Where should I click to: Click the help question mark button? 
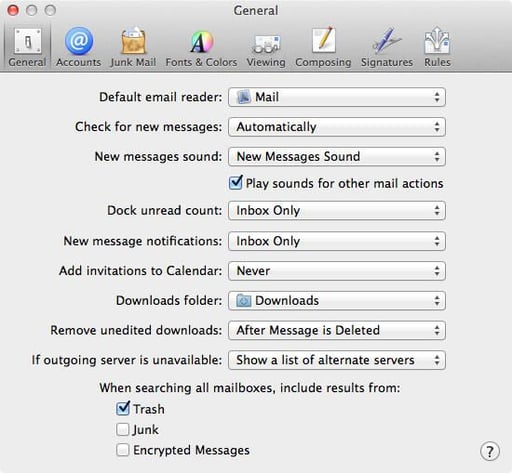coord(490,452)
